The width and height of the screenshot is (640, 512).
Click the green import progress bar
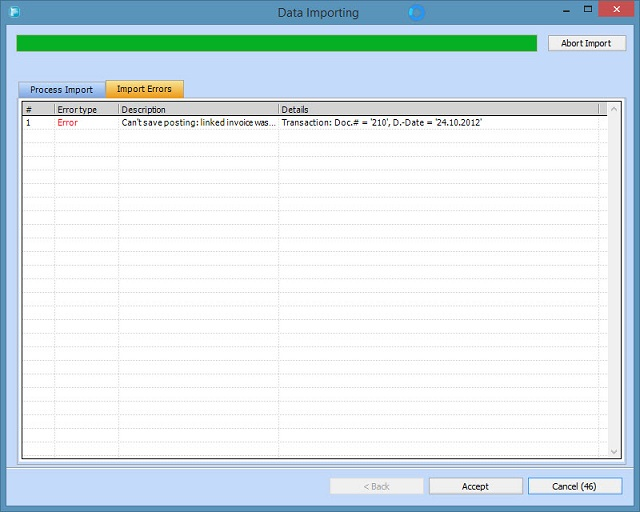[277, 43]
